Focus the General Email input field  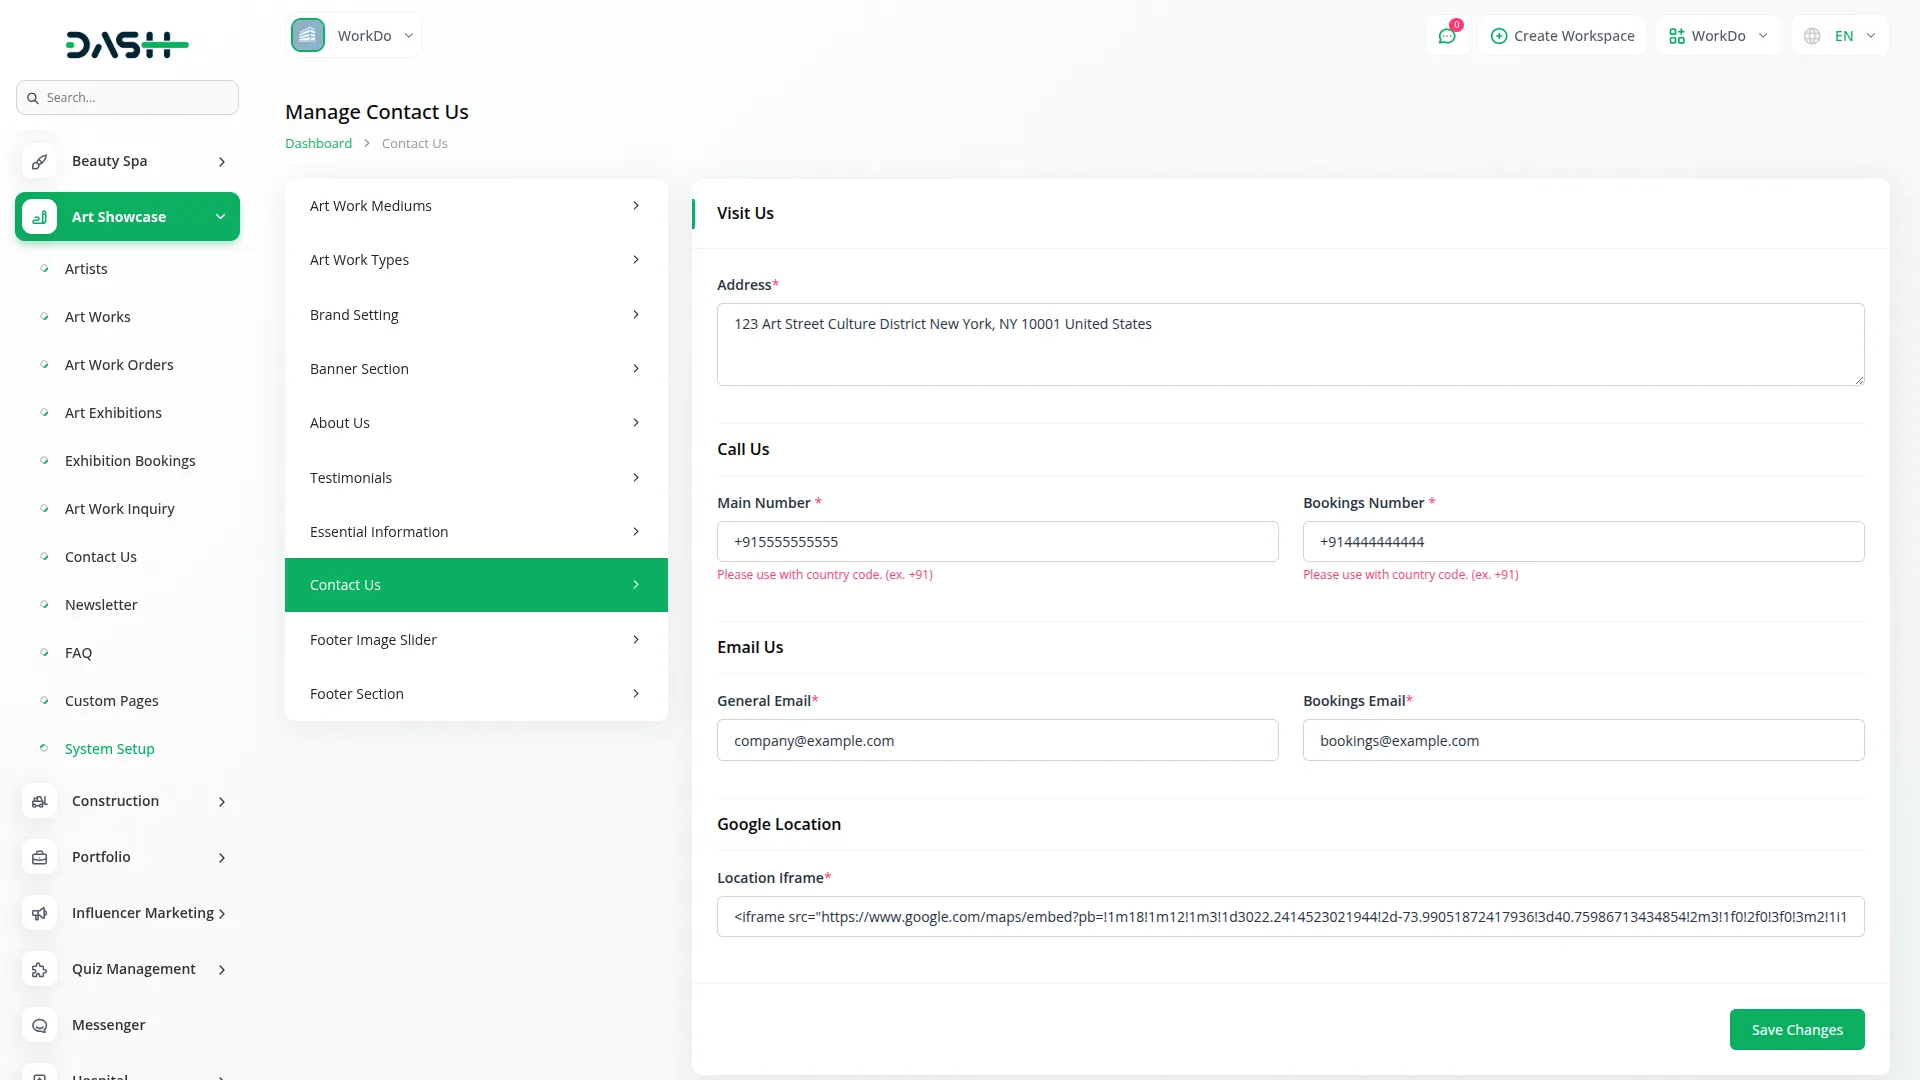pyautogui.click(x=997, y=741)
